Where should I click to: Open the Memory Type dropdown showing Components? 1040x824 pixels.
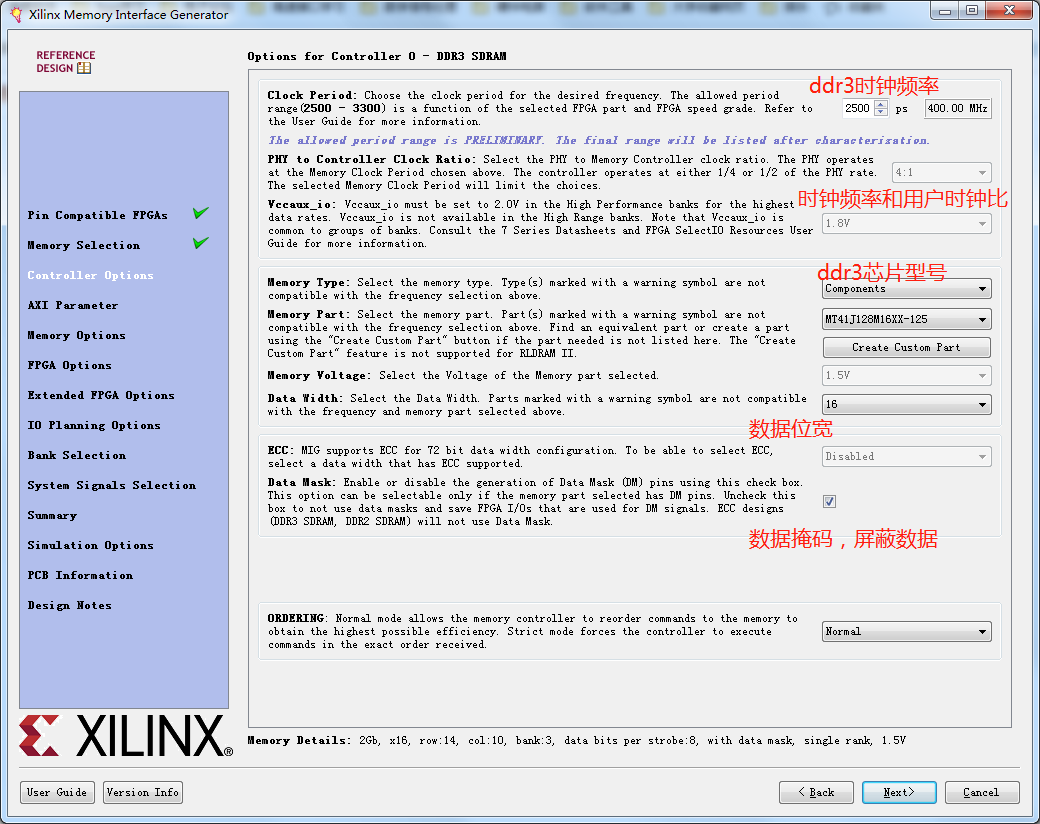[905, 287]
